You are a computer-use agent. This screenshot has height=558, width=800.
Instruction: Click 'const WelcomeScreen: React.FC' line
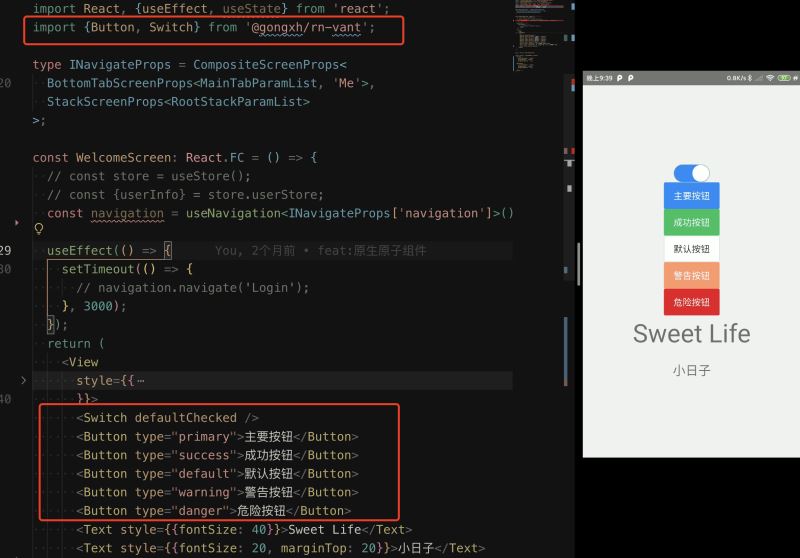[175, 158]
